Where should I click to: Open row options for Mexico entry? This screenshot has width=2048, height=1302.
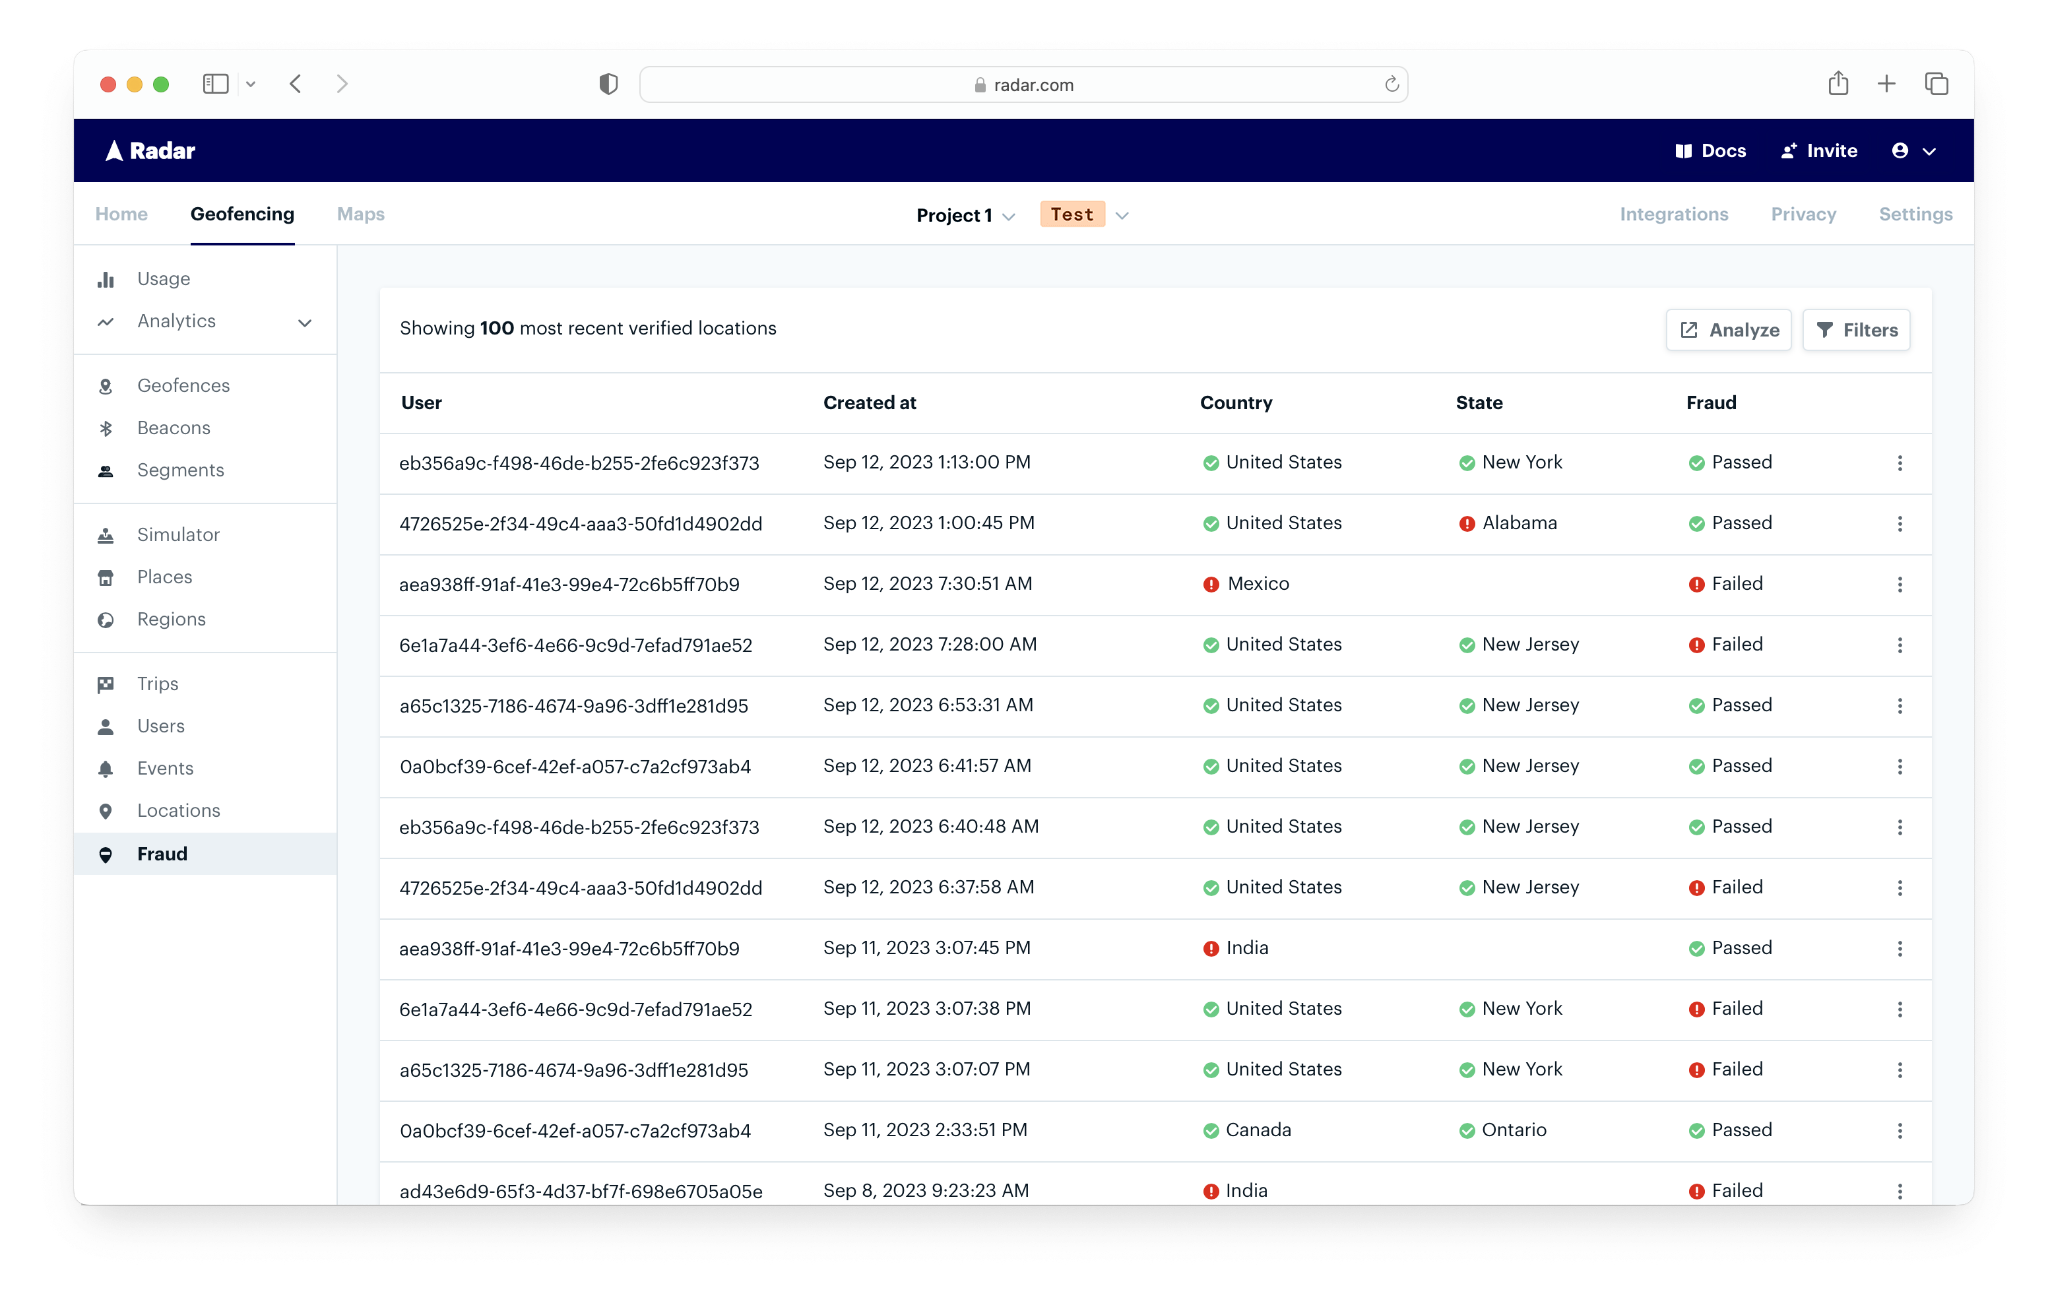point(1900,584)
